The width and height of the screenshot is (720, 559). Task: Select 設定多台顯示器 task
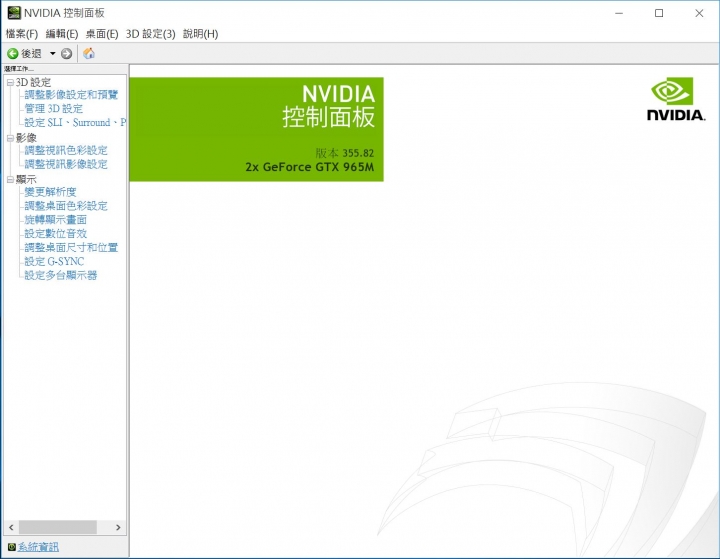click(x=61, y=275)
